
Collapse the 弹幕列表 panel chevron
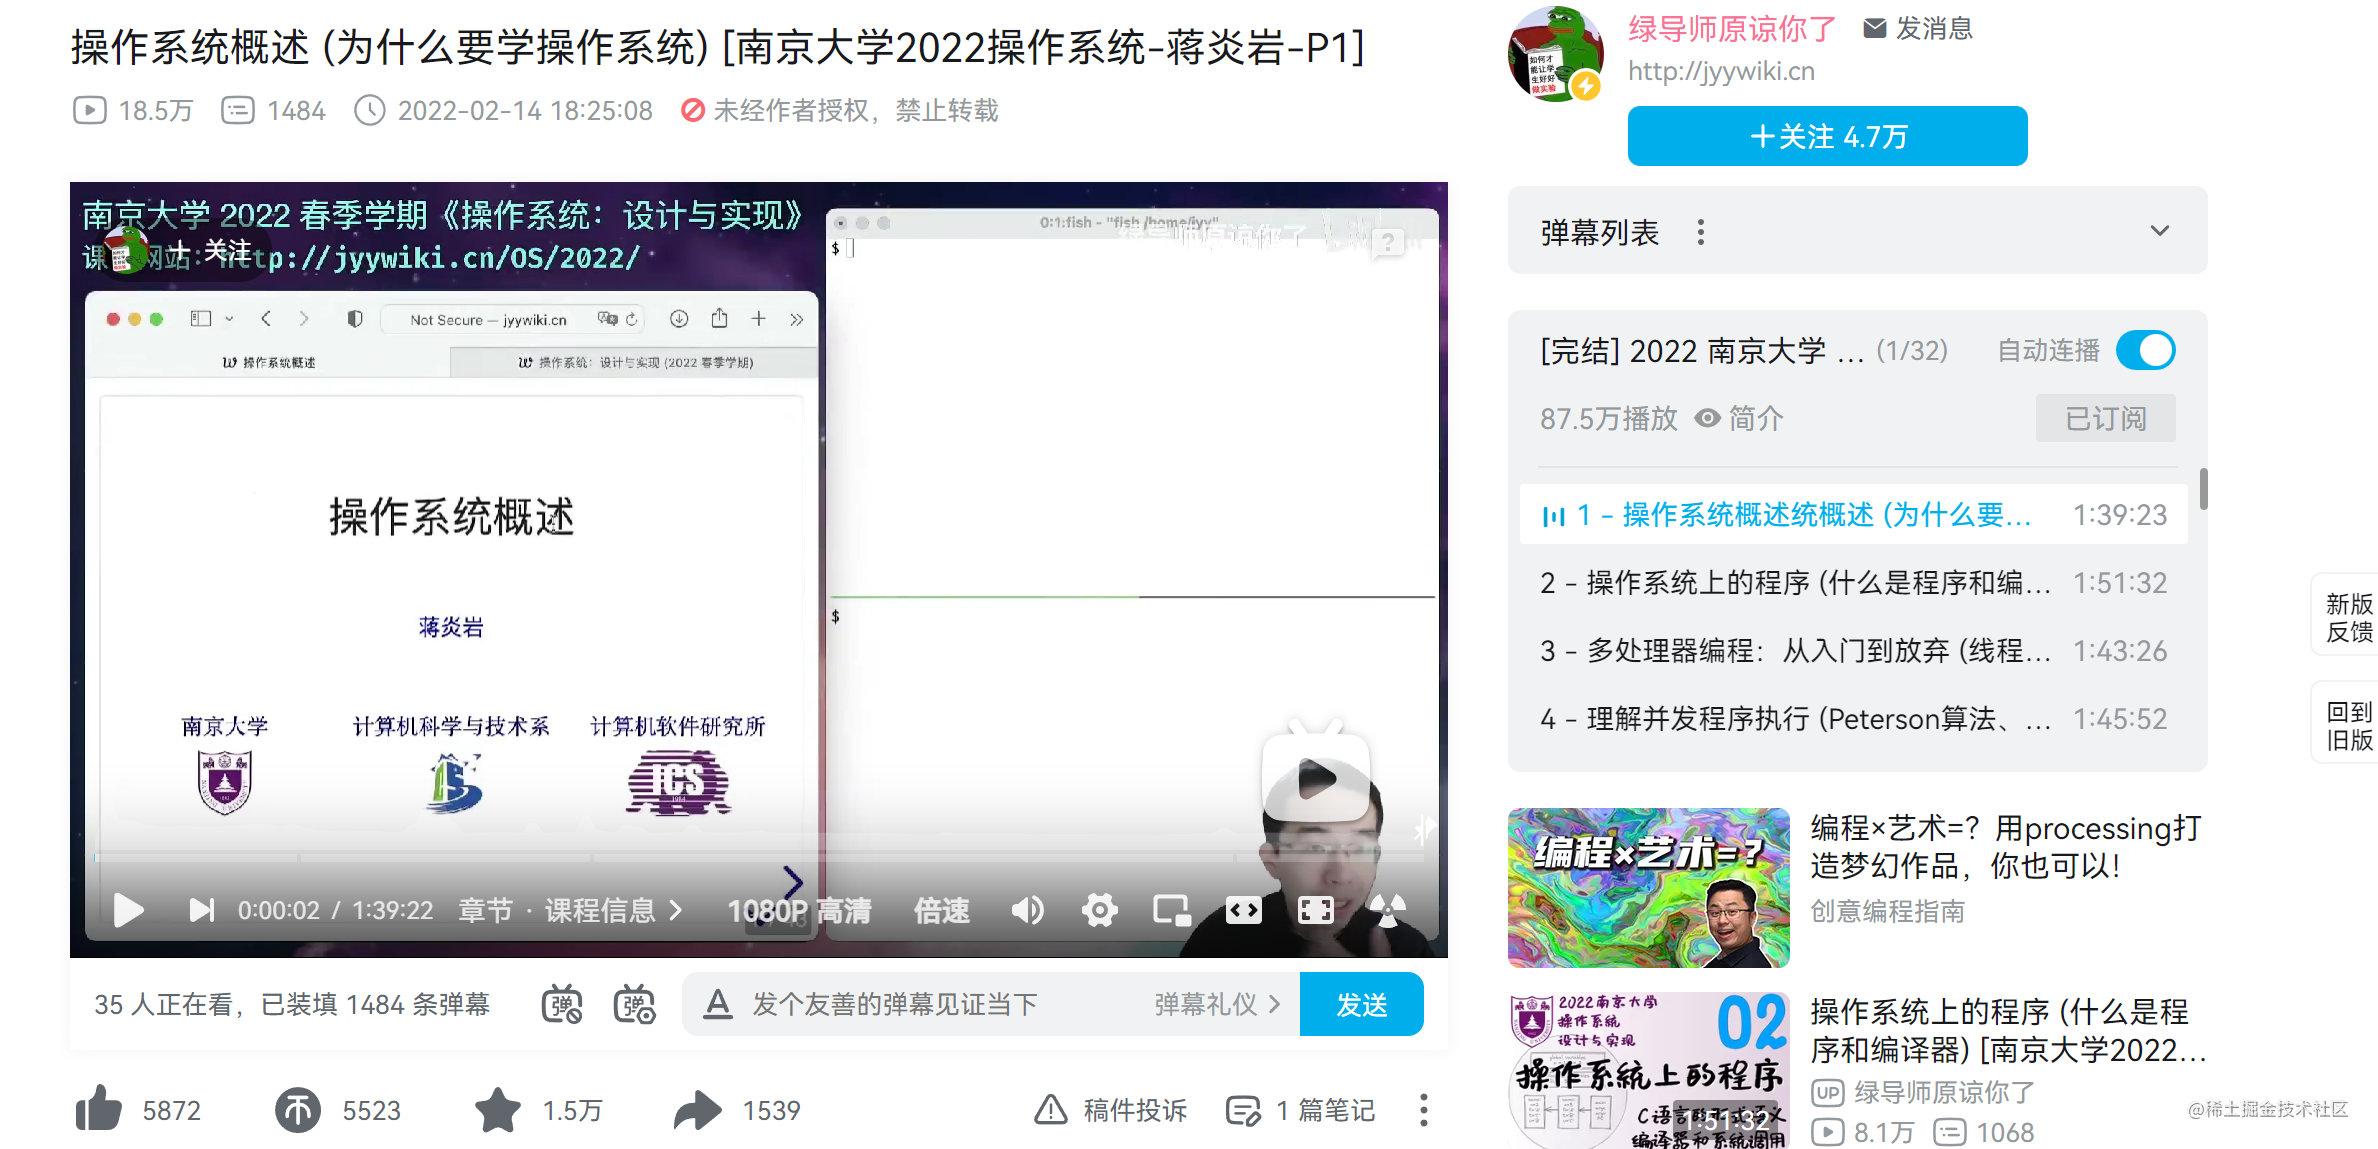click(x=2161, y=230)
